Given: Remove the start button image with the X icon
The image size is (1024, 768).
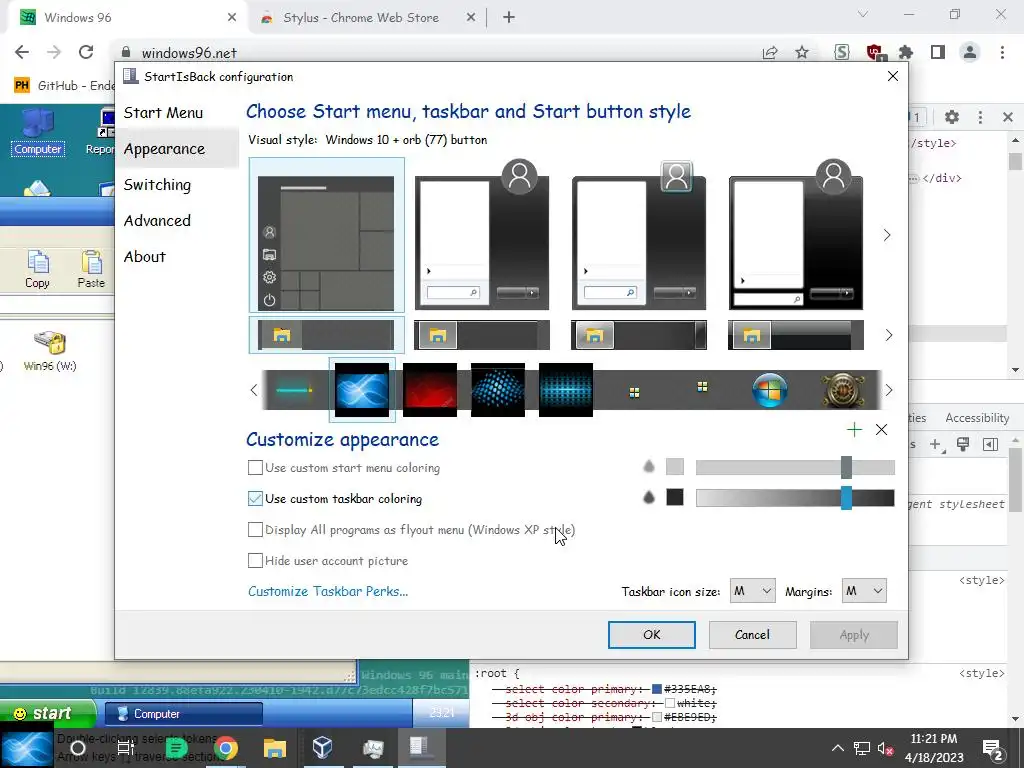Looking at the screenshot, I should pyautogui.click(x=882, y=429).
